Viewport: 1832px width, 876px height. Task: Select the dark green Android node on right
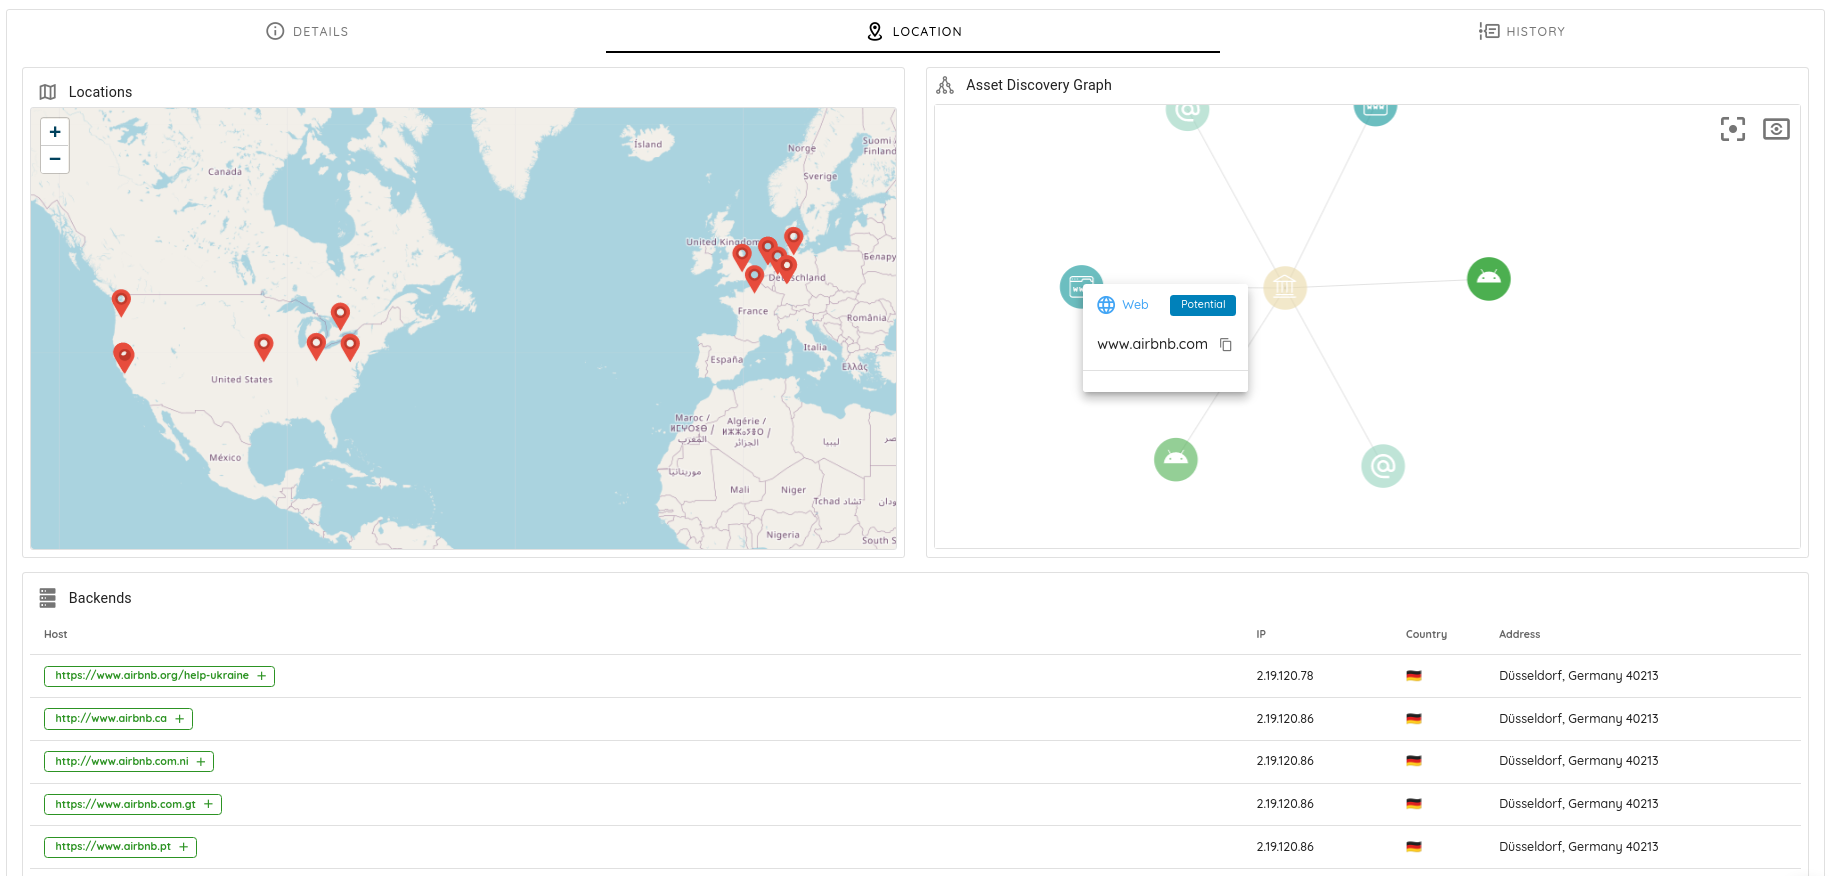[1489, 278]
